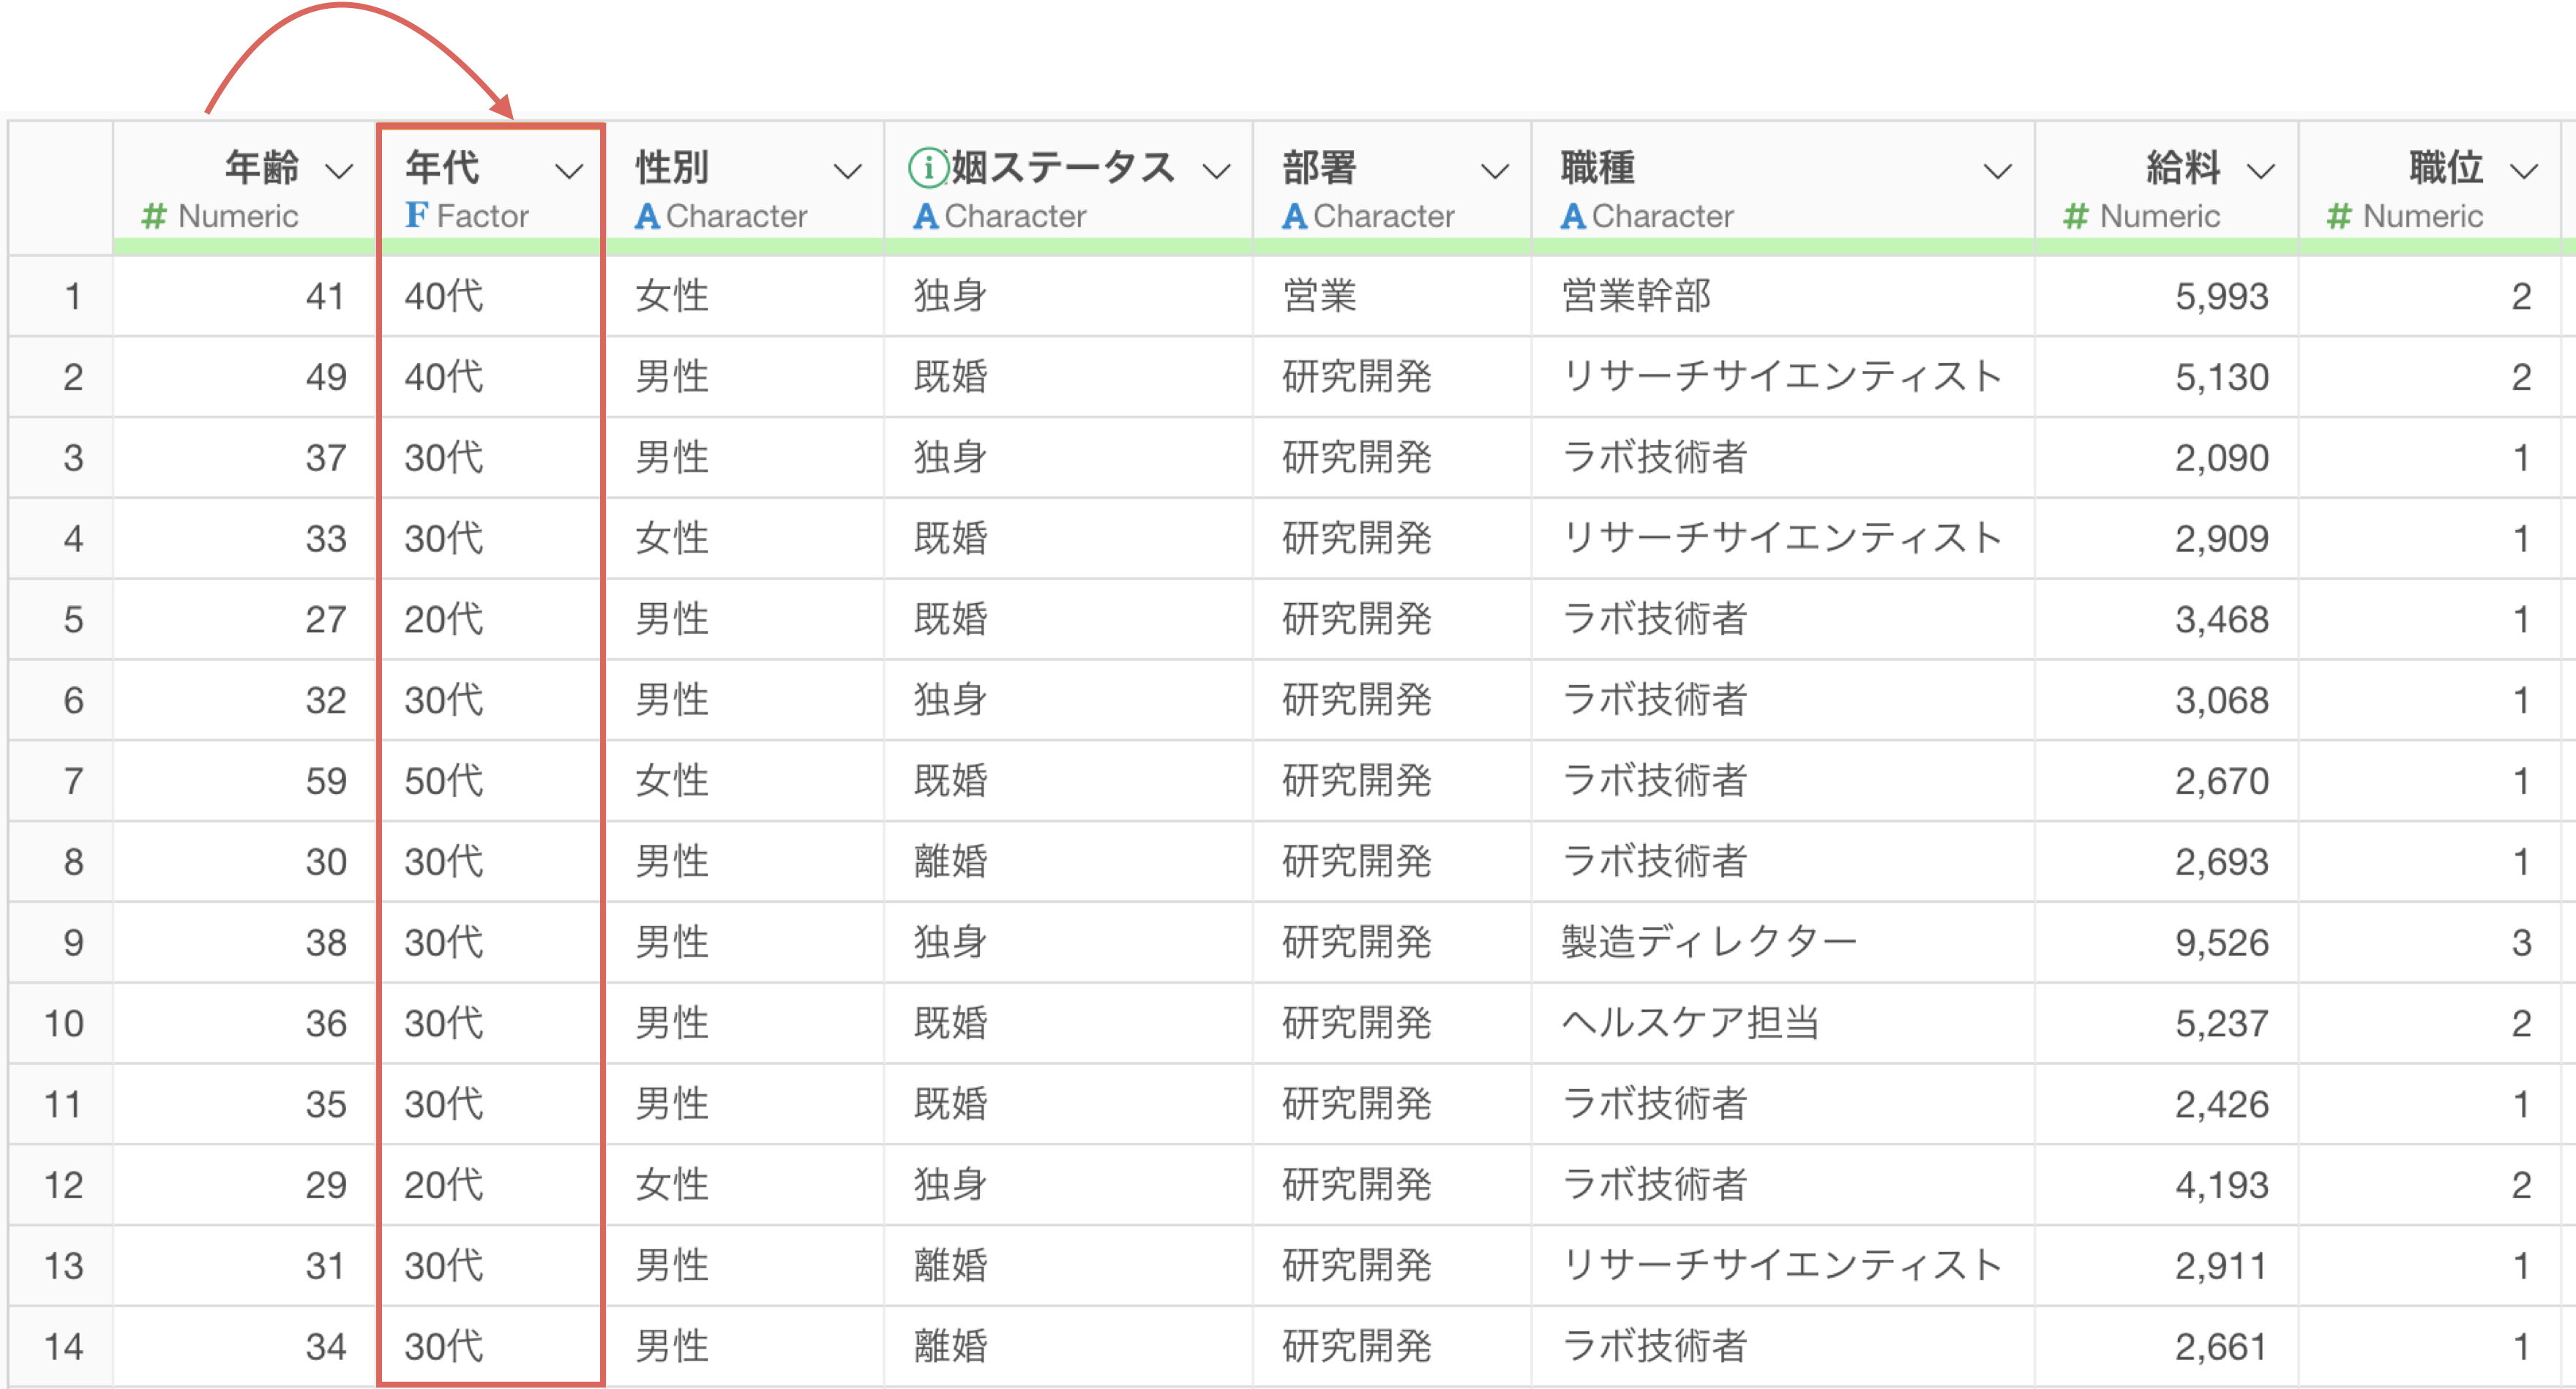The height and width of the screenshot is (1389, 2576).
Task: Open the 職位 column dropdown menu
Action: pyautogui.click(x=2525, y=171)
